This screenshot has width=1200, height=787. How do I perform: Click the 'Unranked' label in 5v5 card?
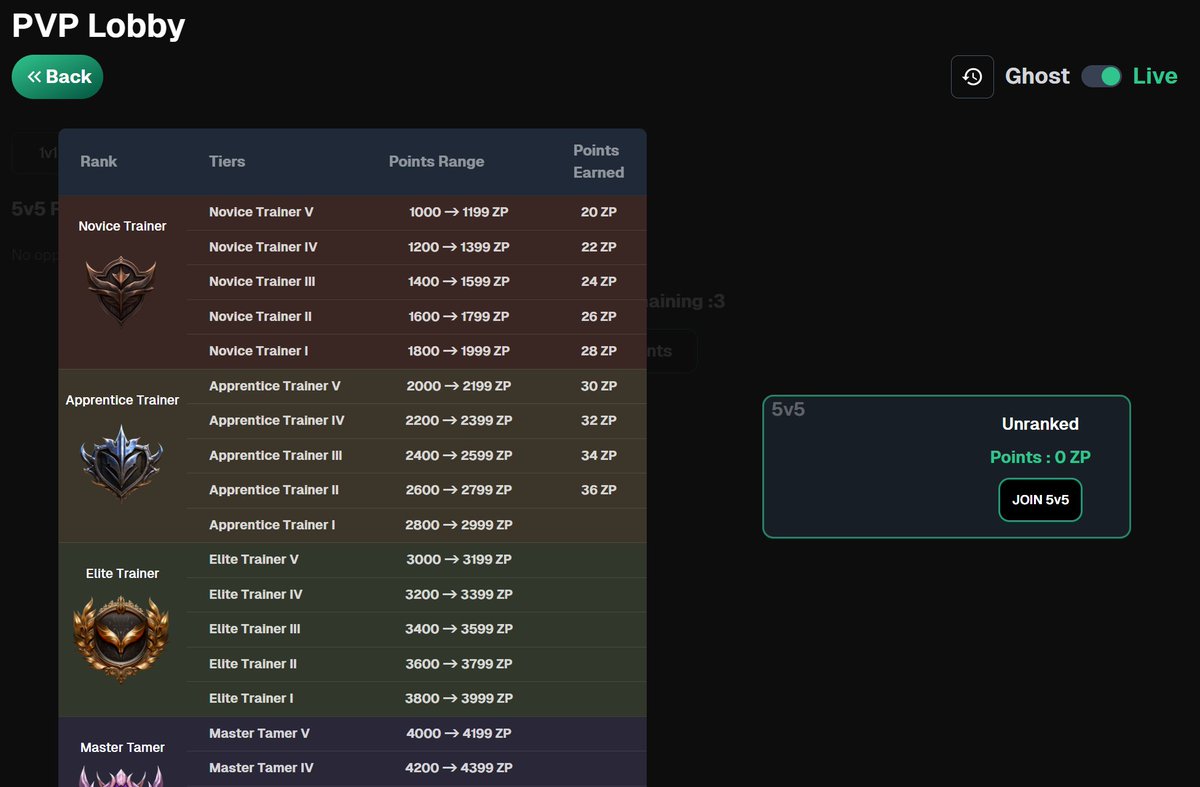1040,424
